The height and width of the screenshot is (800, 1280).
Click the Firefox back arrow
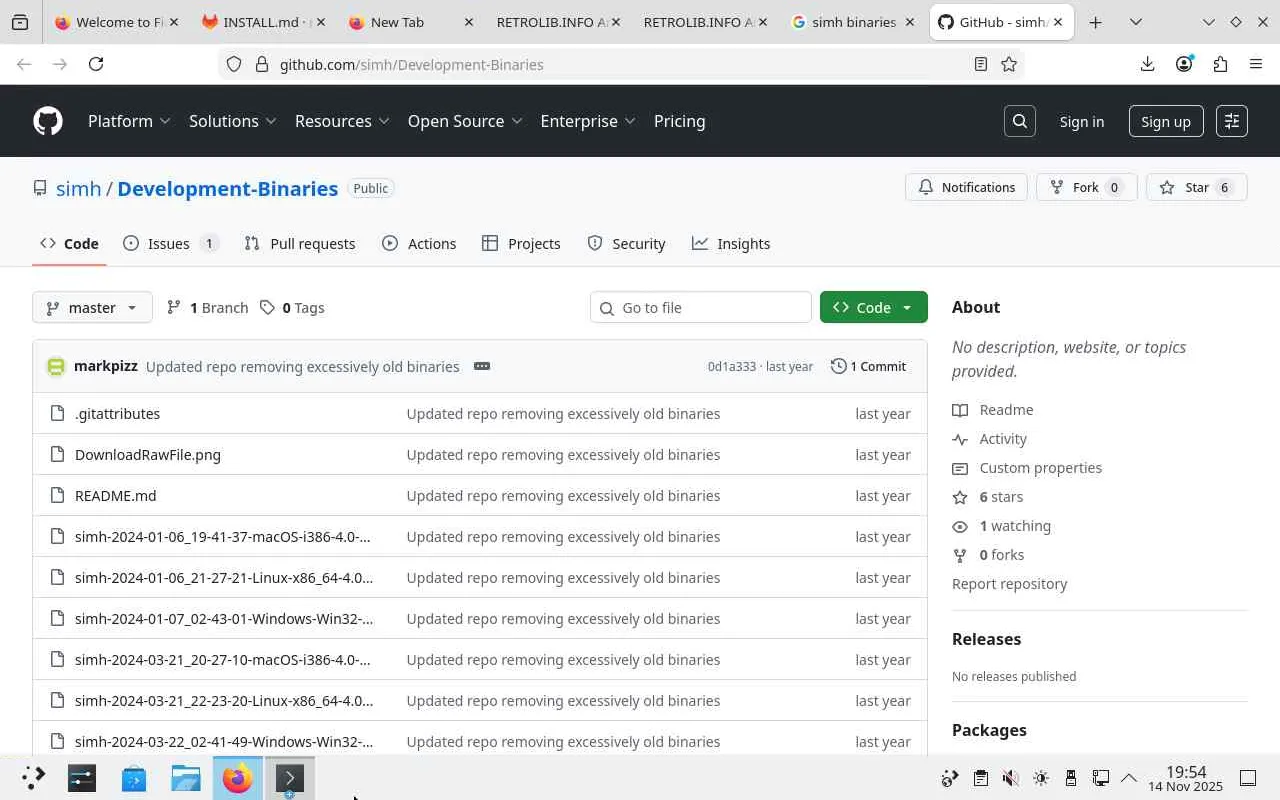coord(24,64)
